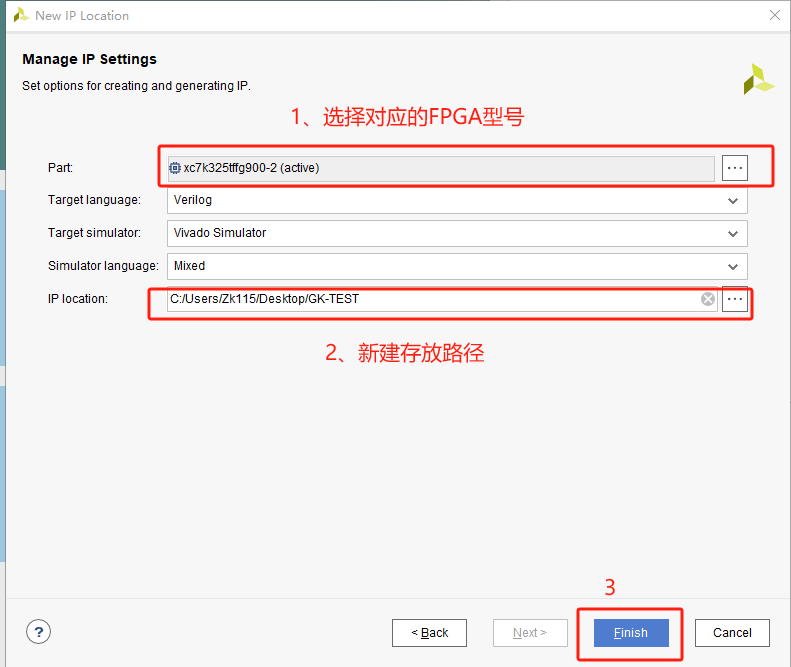
Task: Open the part selection browse button
Action: 734,168
